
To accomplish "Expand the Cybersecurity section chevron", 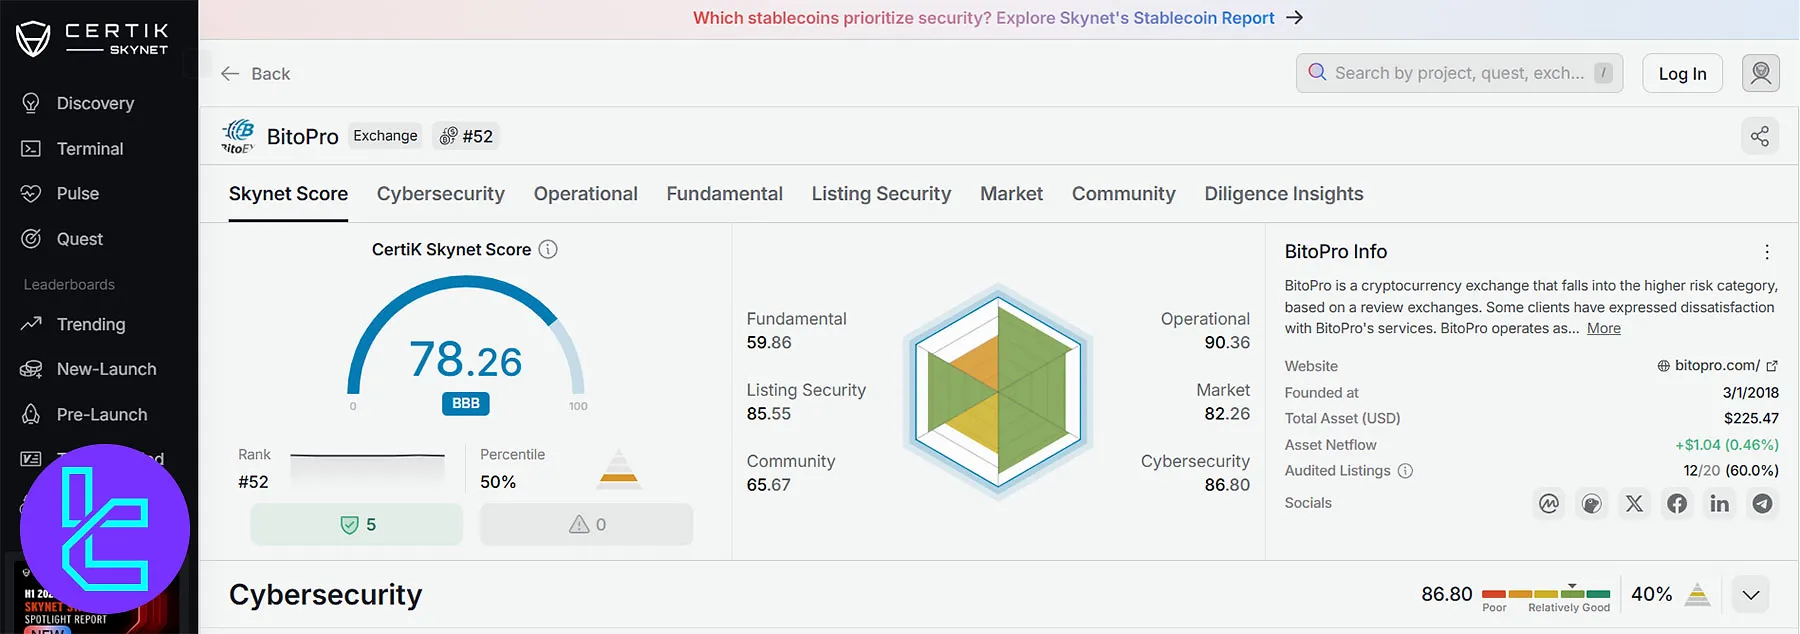I will point(1750,595).
